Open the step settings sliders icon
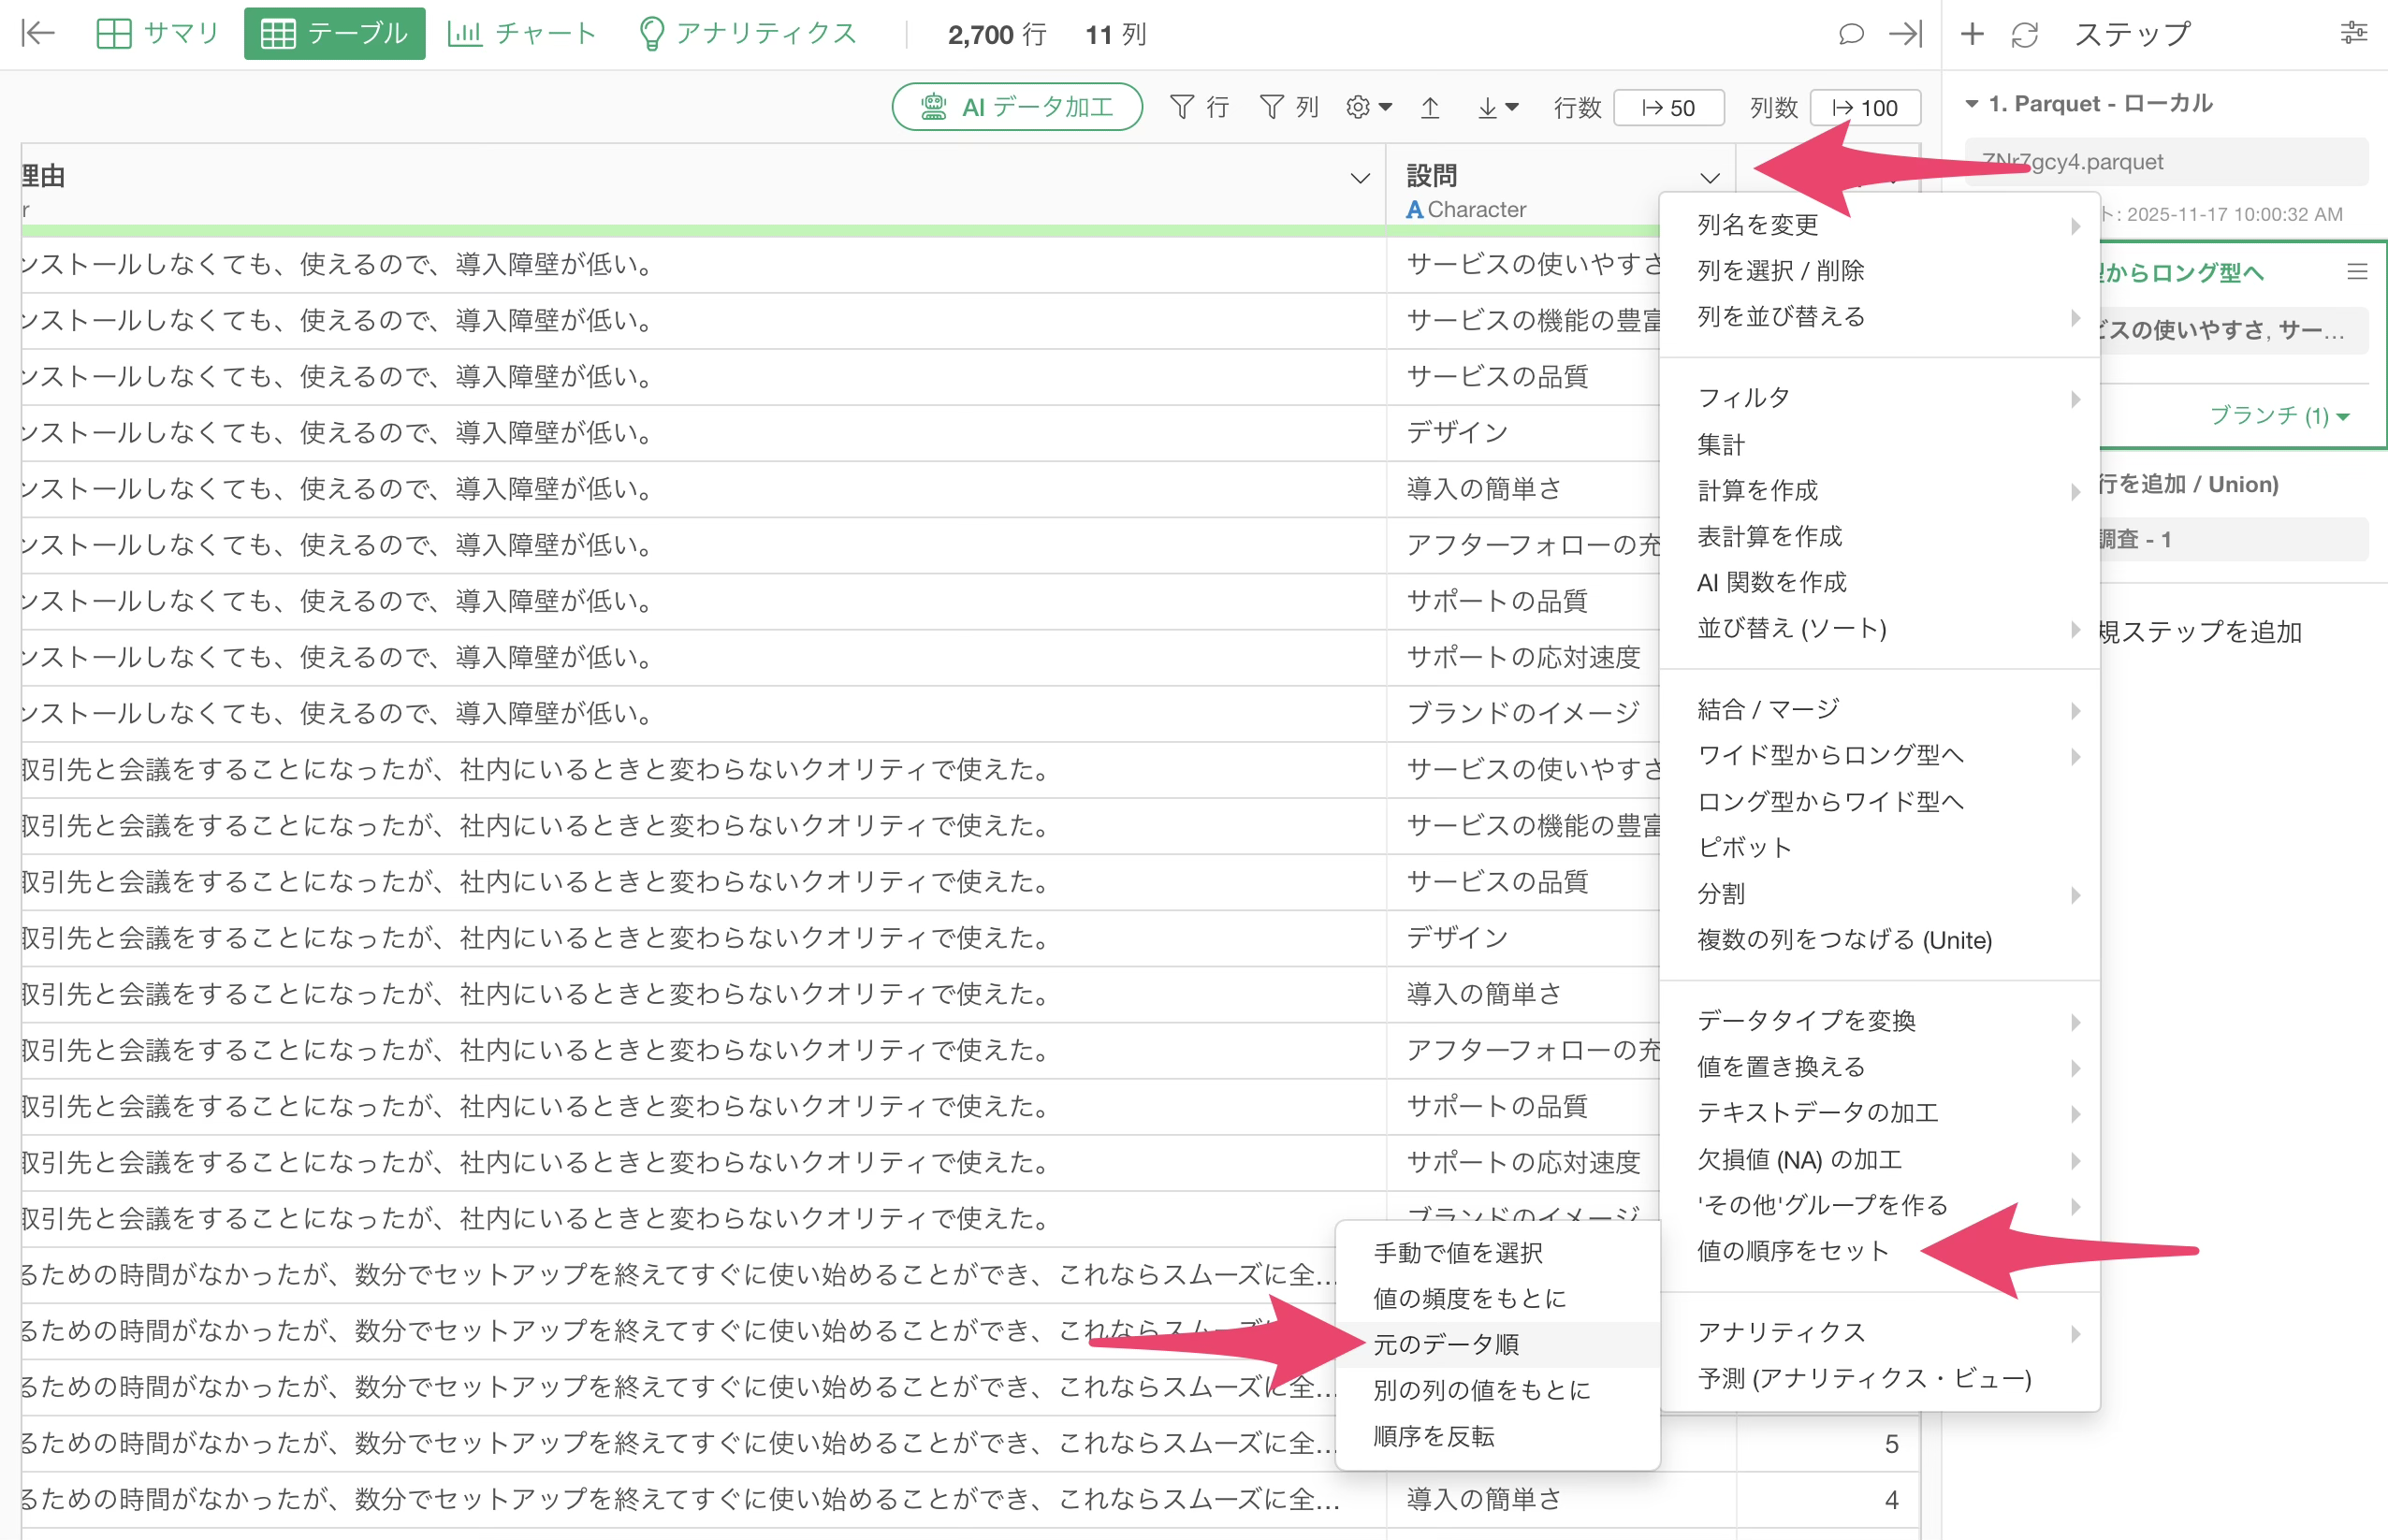 [x=2354, y=34]
